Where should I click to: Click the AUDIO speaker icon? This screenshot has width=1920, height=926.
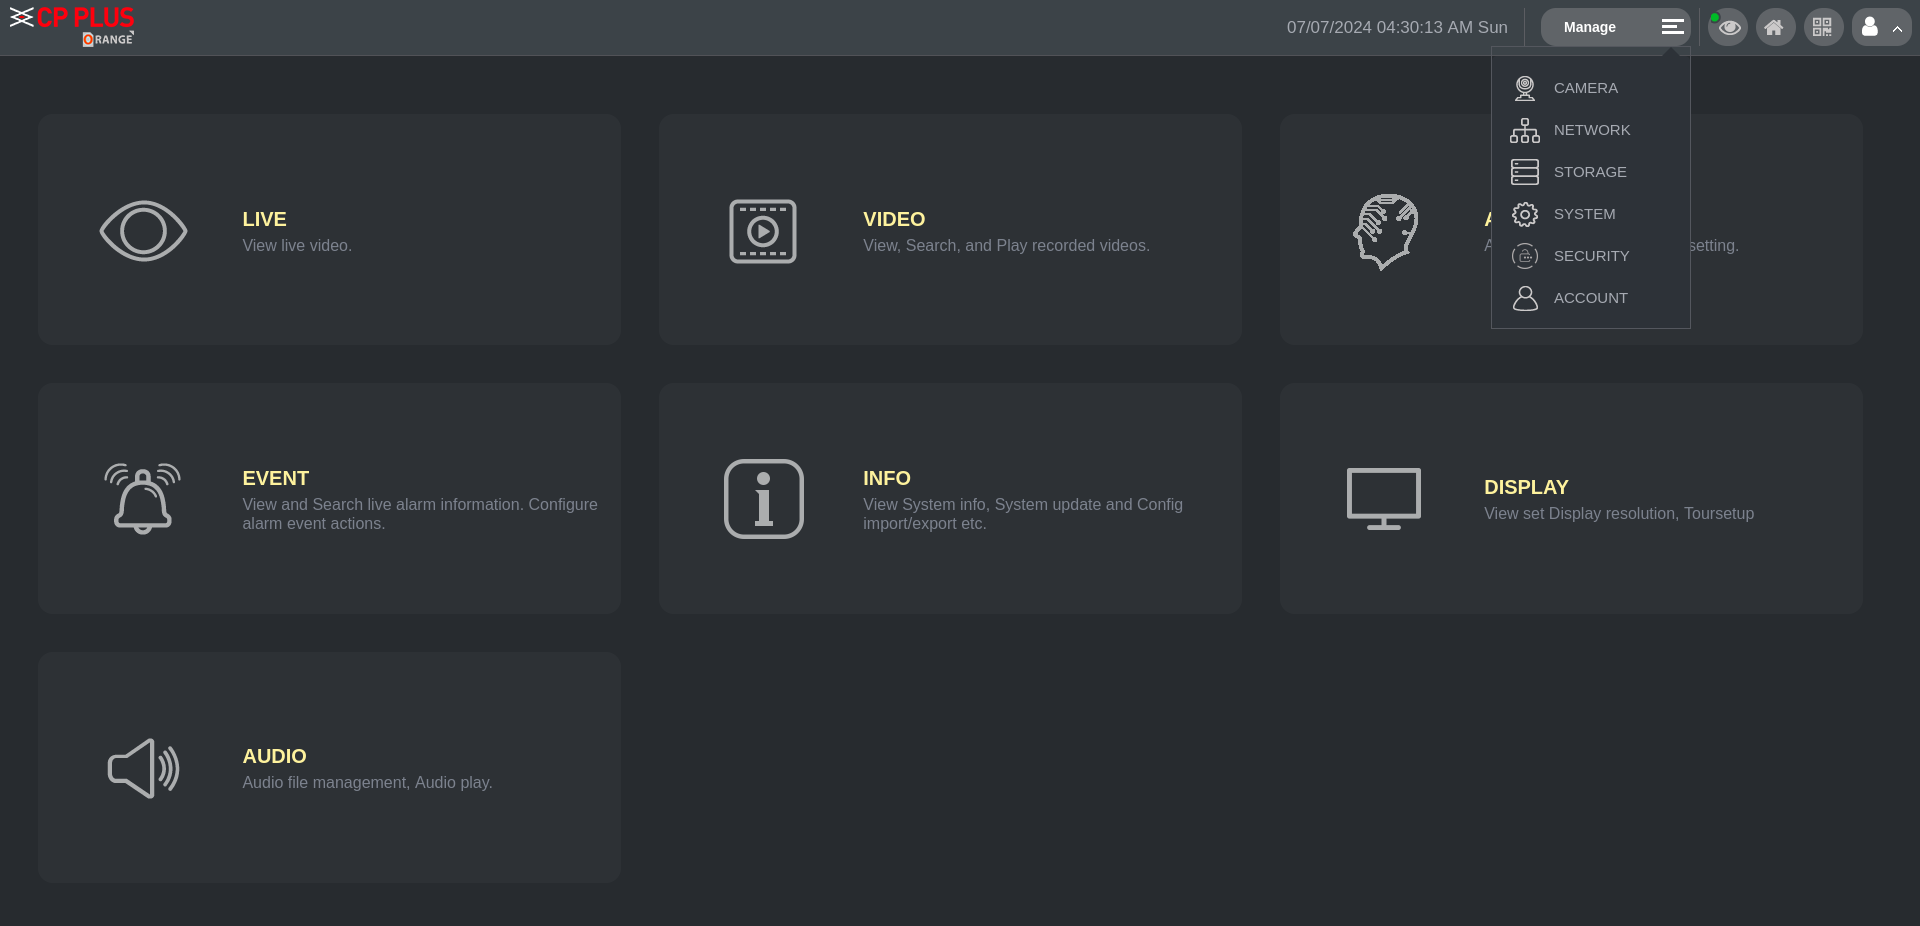tap(143, 768)
